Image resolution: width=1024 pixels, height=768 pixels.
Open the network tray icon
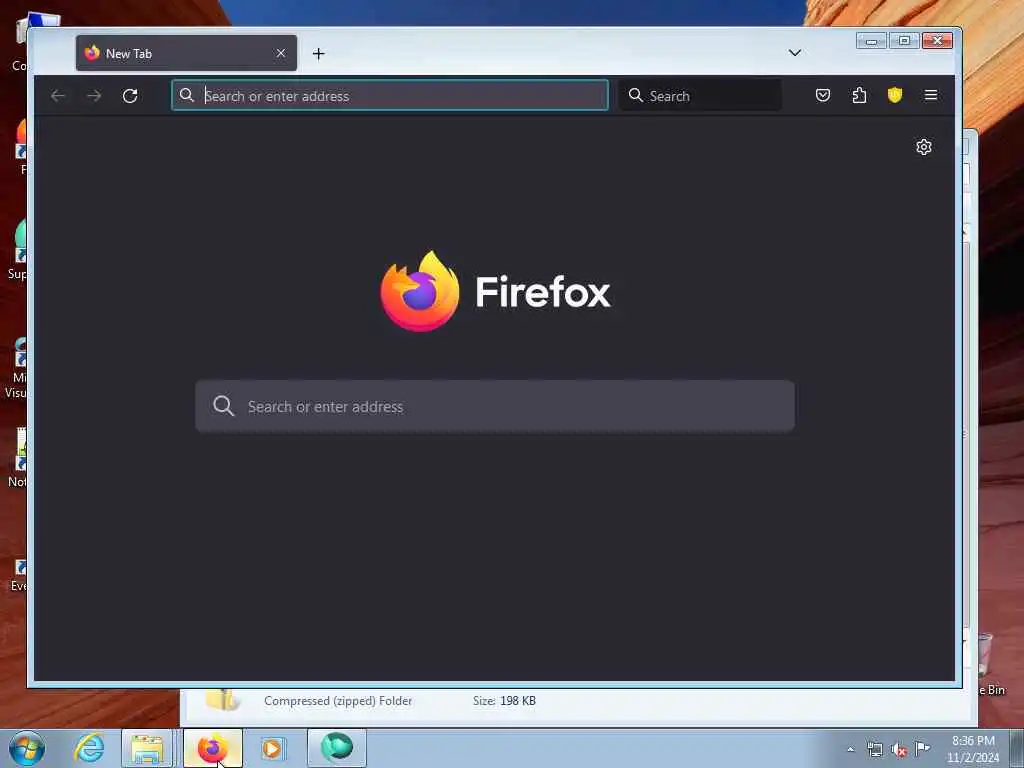point(874,750)
